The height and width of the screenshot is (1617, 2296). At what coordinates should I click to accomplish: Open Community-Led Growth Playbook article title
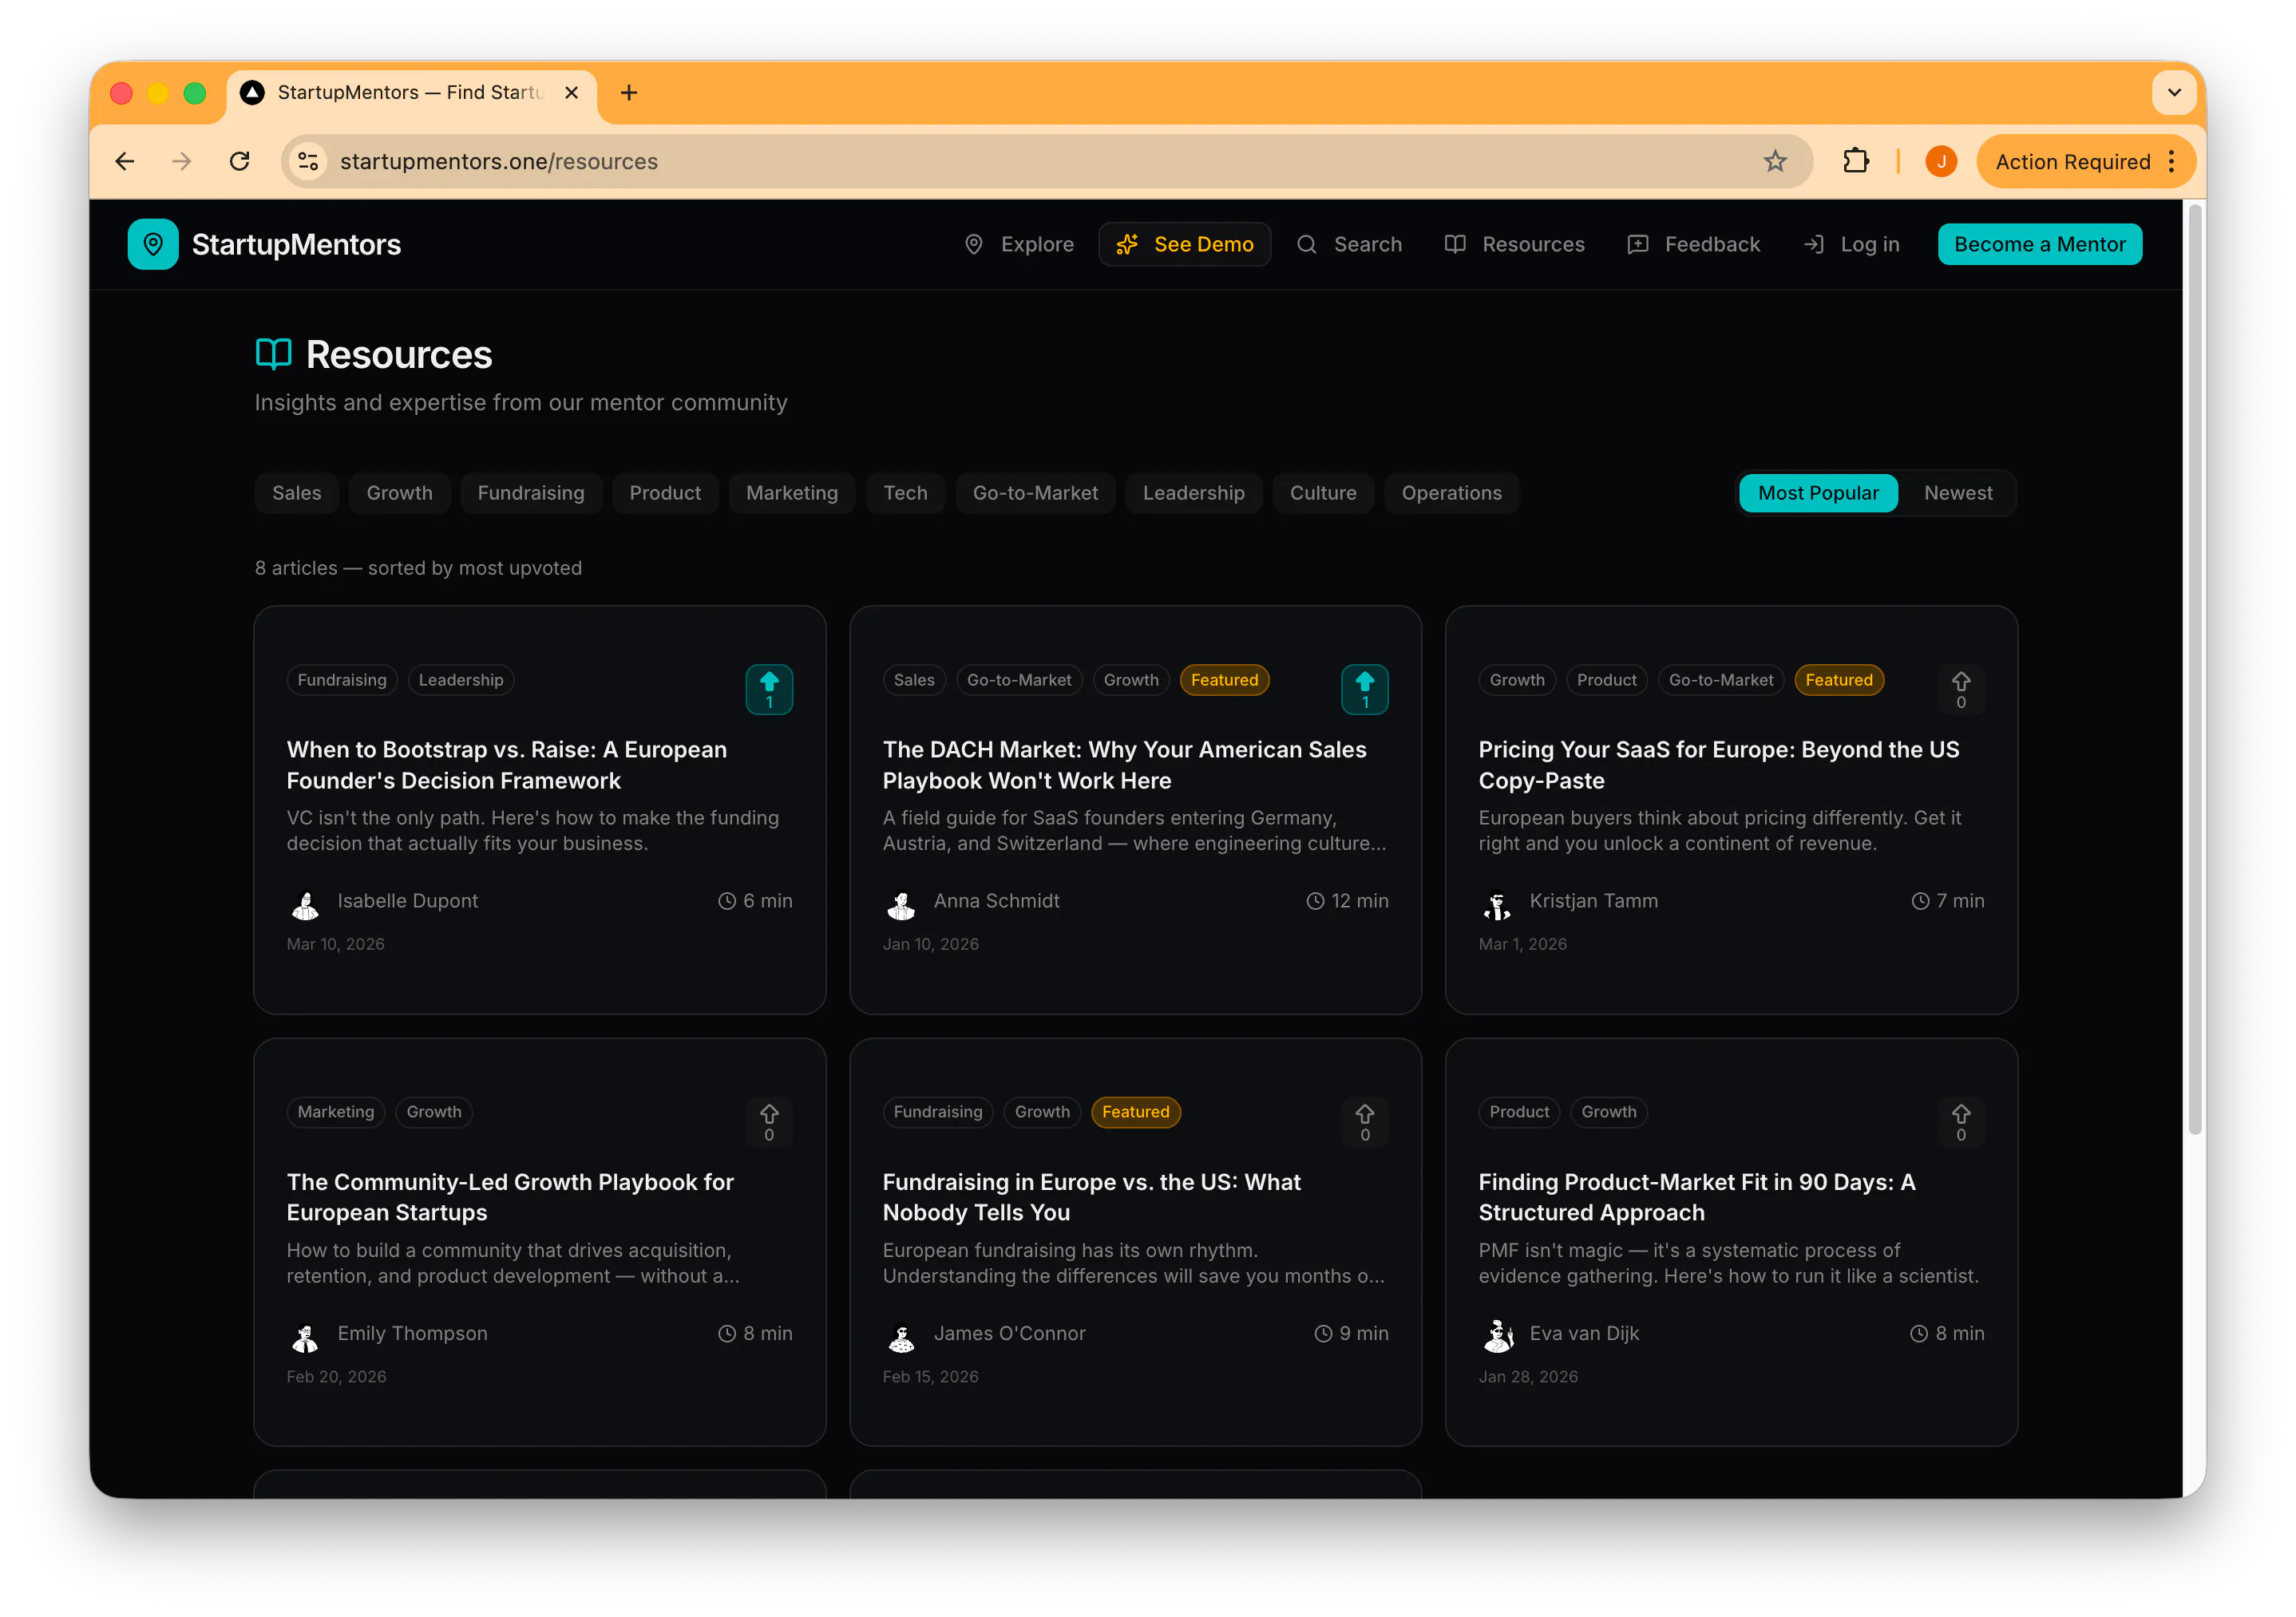pos(510,1197)
